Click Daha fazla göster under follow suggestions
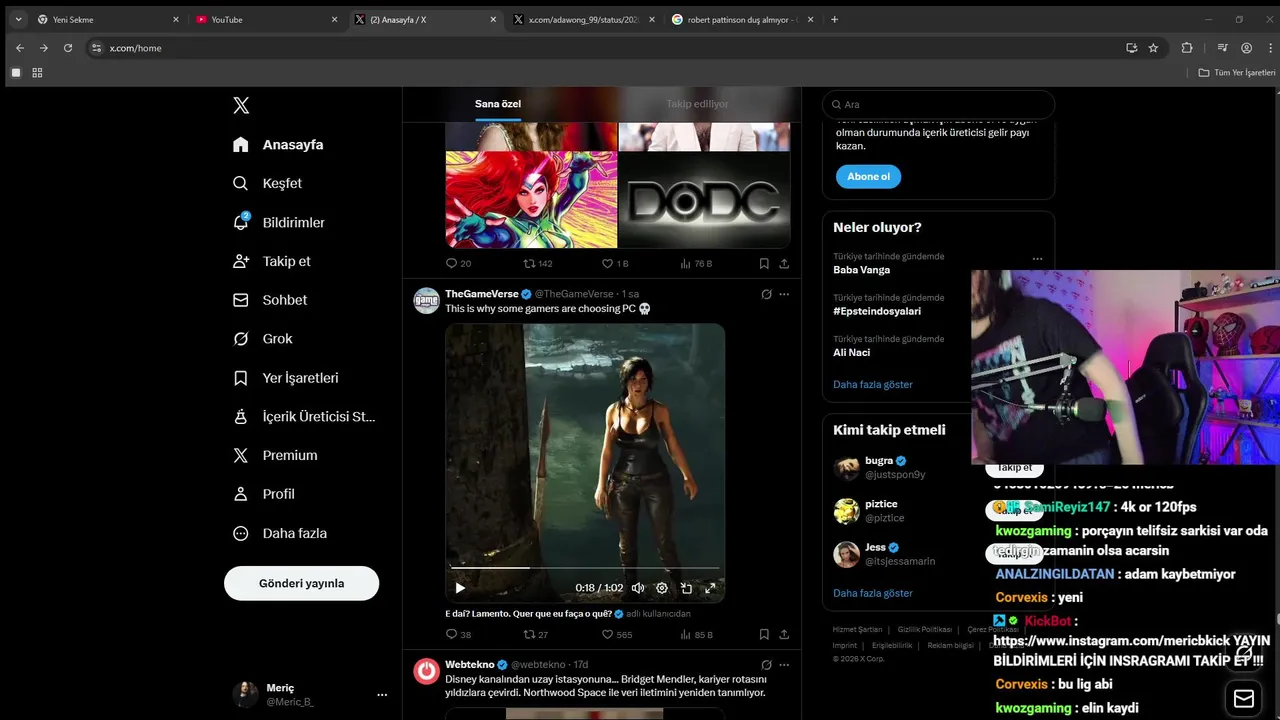Screen dimensions: 1280x720 coord(873,593)
